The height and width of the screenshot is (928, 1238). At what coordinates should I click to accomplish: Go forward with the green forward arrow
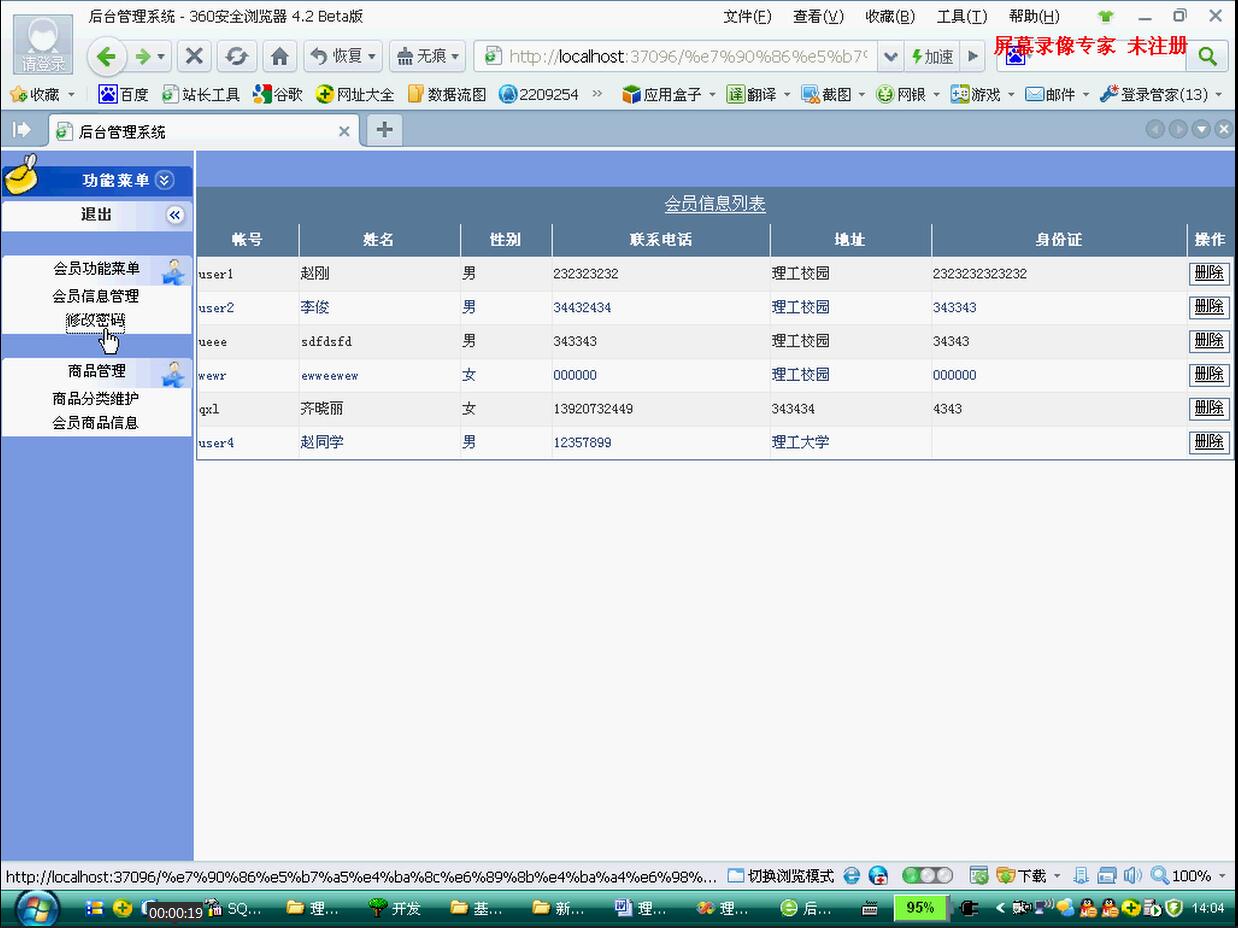(143, 56)
